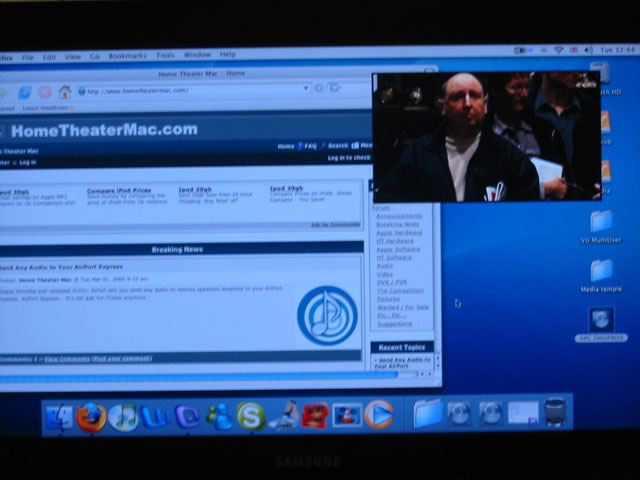Open the Breaking News forum link
640x480 pixels.
(x=397, y=224)
